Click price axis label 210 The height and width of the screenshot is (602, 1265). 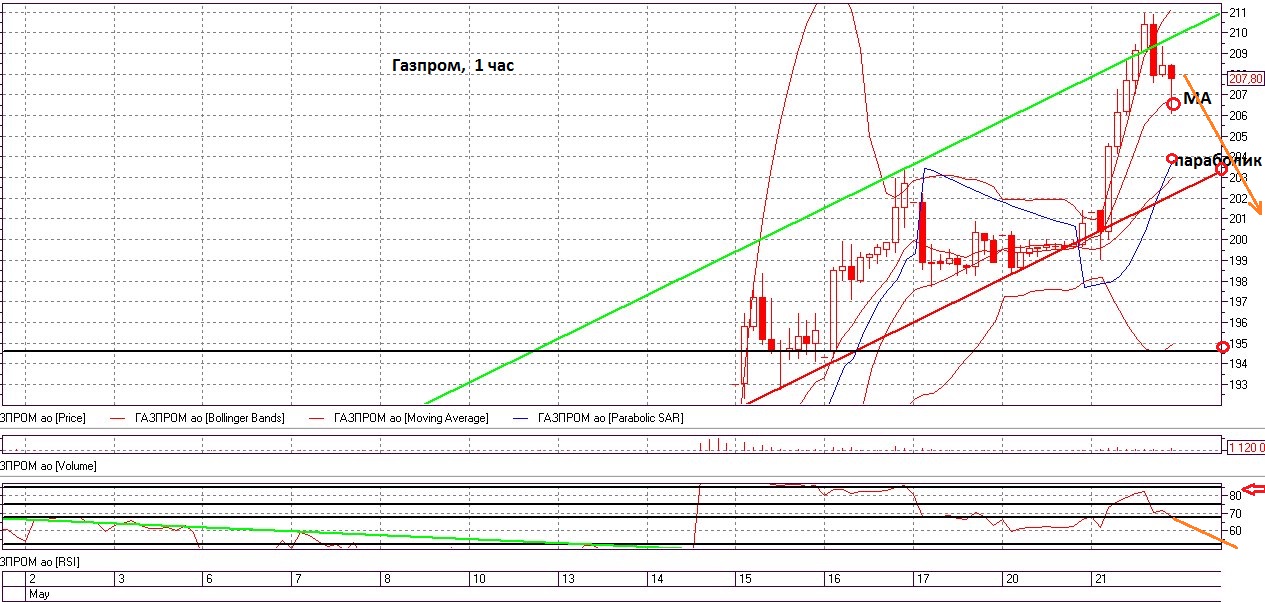tap(1239, 33)
